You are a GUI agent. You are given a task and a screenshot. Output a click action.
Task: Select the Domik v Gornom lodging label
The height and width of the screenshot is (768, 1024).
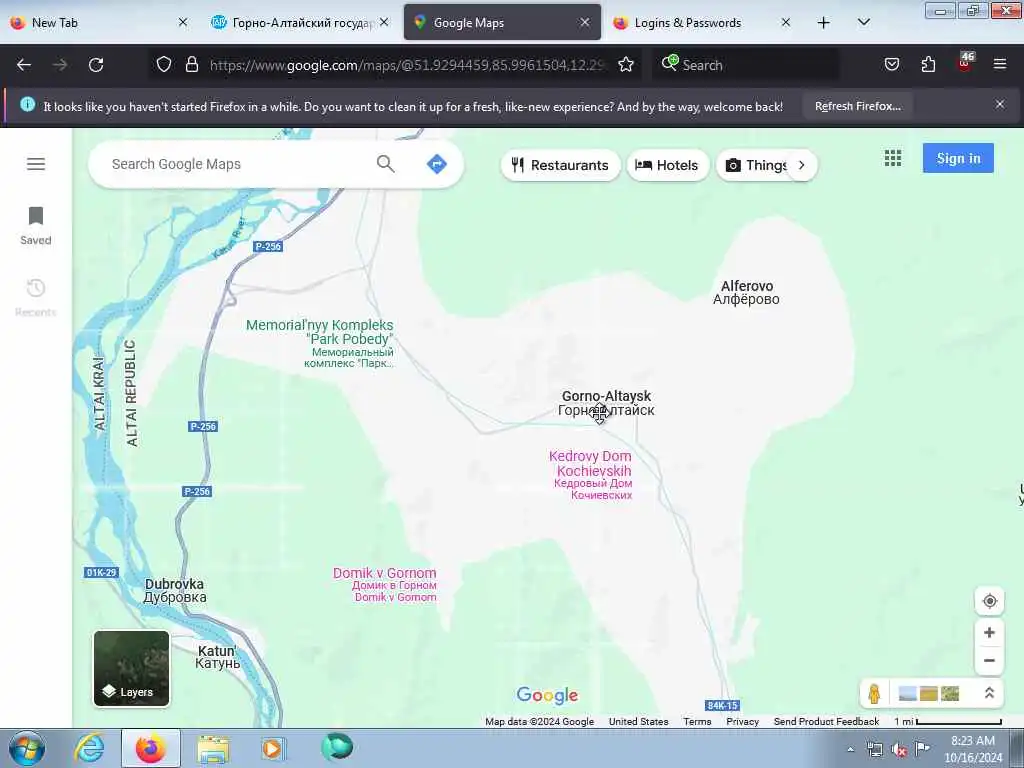(385, 584)
